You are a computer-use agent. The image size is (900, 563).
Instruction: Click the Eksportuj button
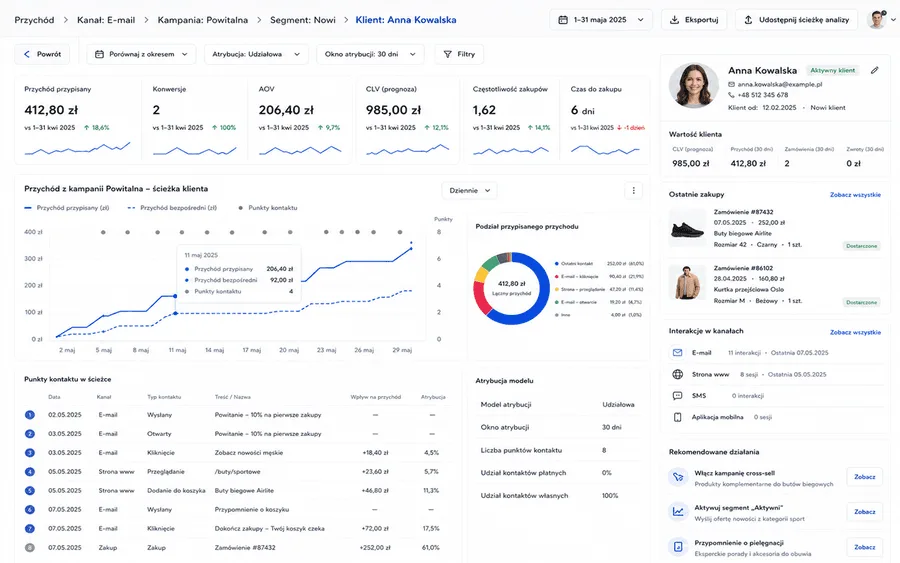(x=693, y=20)
